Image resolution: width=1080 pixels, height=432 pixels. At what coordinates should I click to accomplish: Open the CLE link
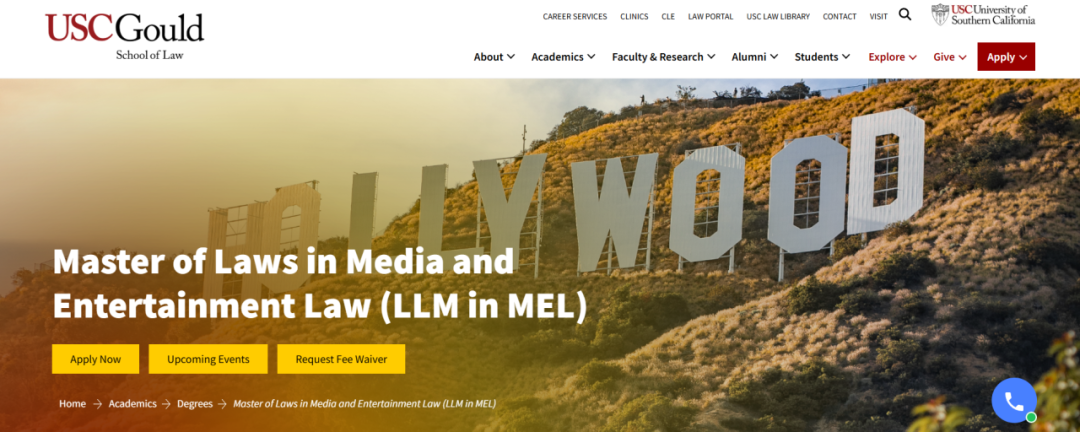pos(668,17)
